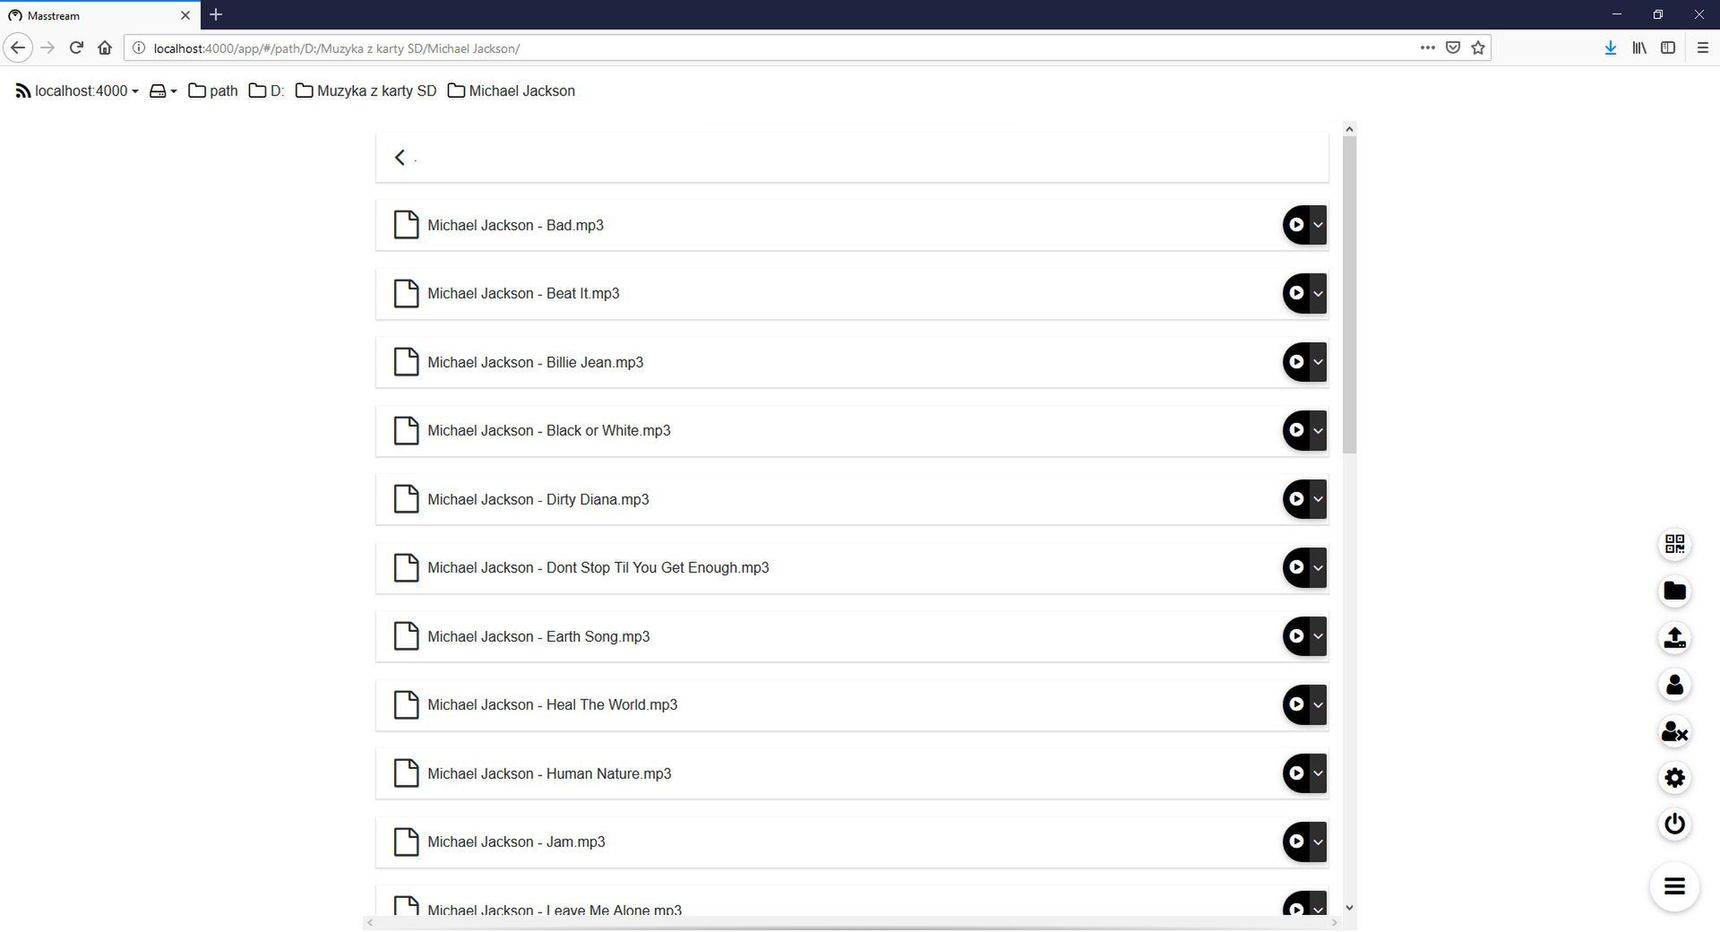Reload the page in browser toolbar
Screen dimensions: 1720x932
[x=76, y=47]
